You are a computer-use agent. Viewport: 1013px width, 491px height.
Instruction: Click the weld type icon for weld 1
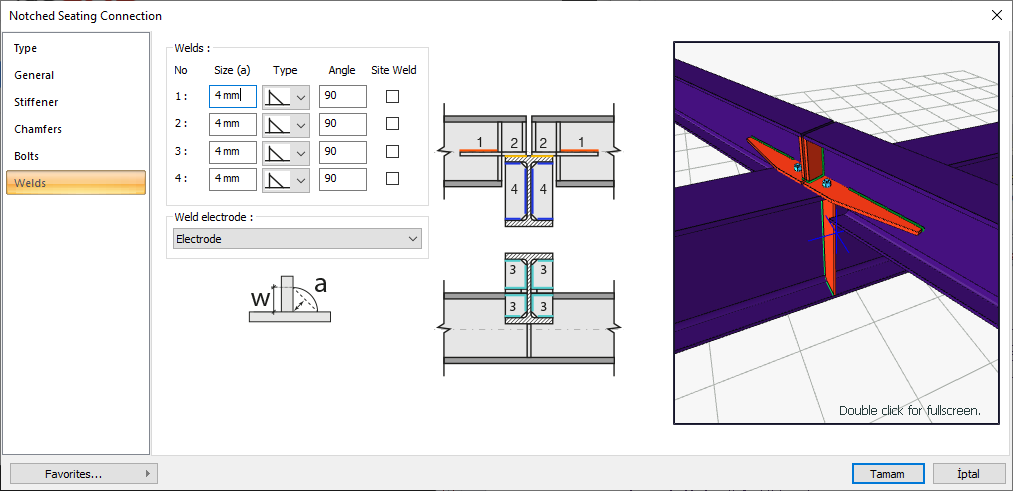(277, 97)
